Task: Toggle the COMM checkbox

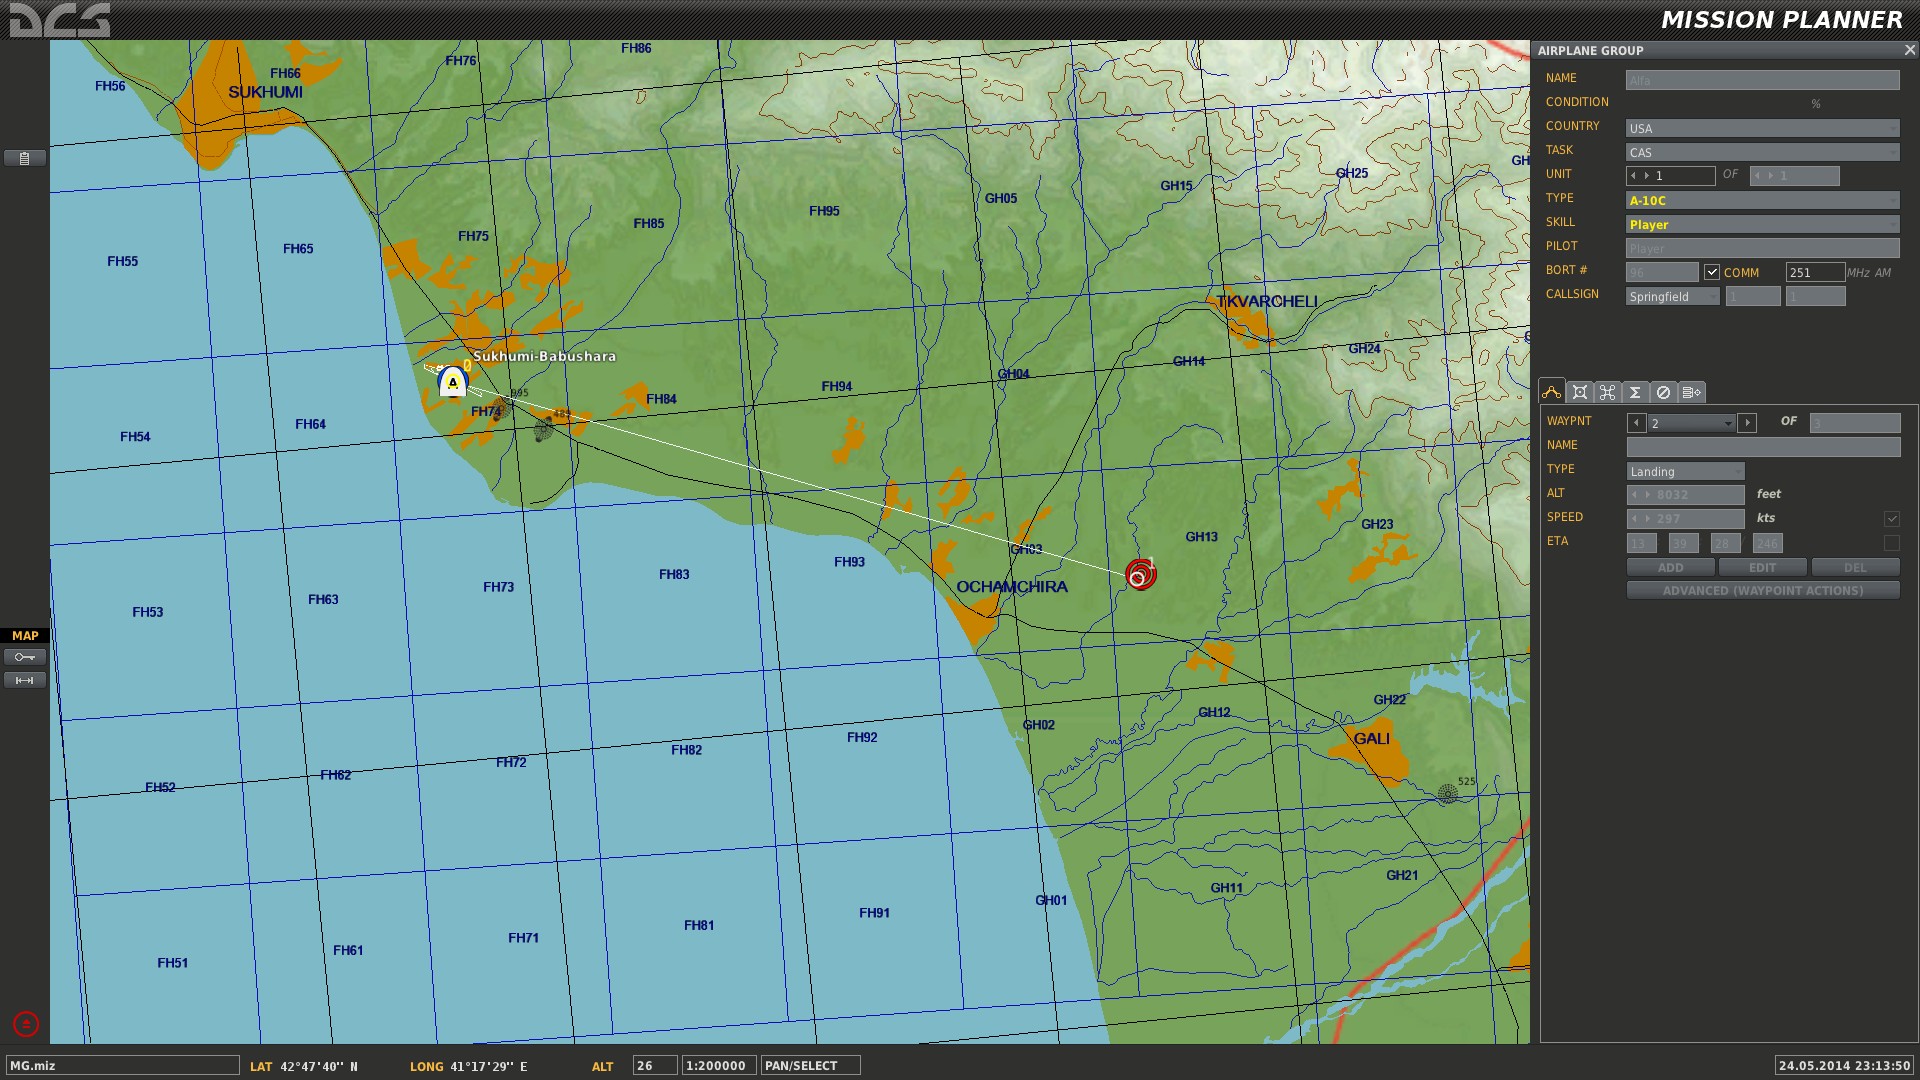Action: (1712, 272)
